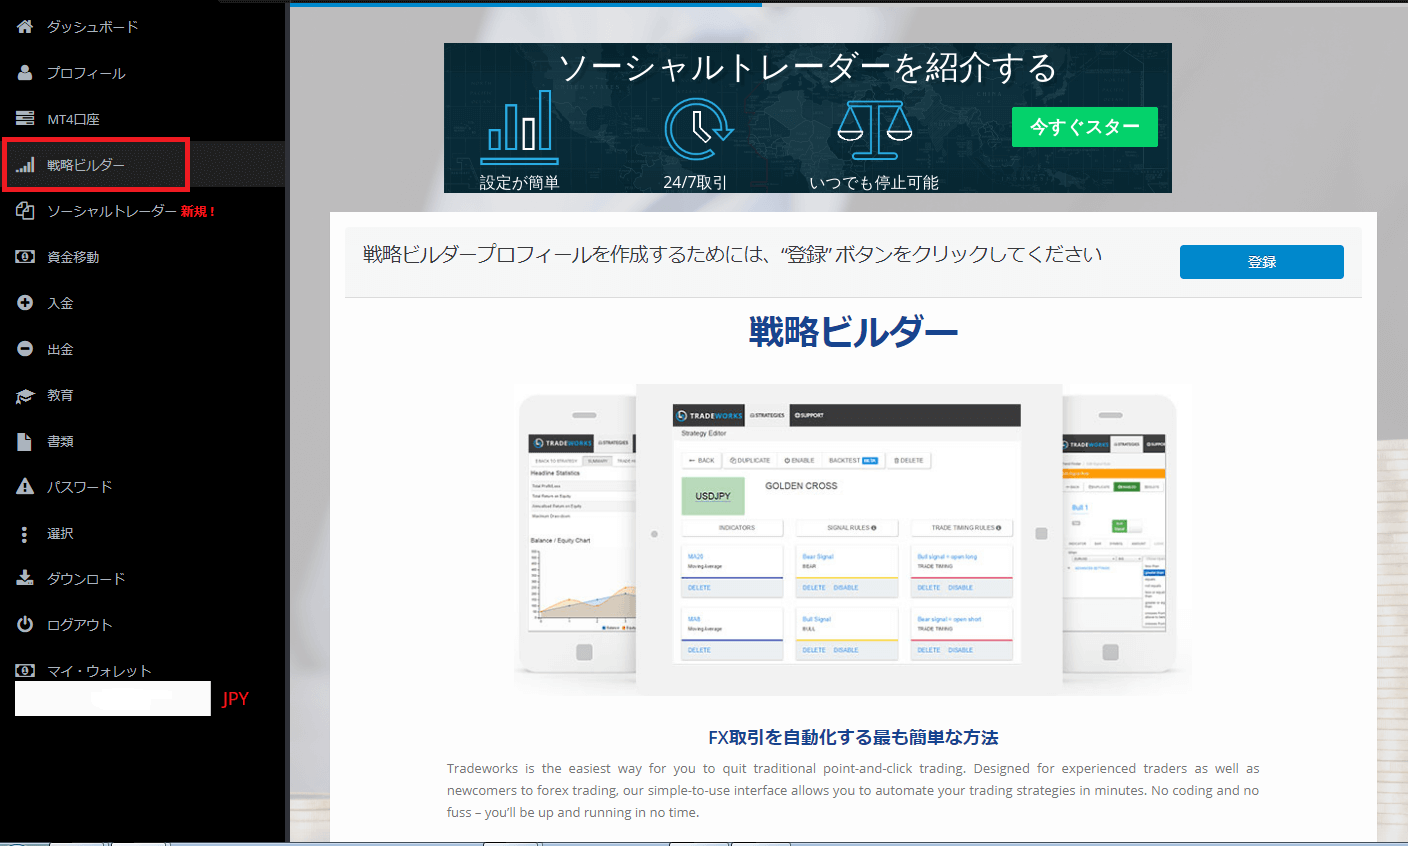Click the blue 登録 button
This screenshot has height=846, width=1408.
pyautogui.click(x=1262, y=262)
